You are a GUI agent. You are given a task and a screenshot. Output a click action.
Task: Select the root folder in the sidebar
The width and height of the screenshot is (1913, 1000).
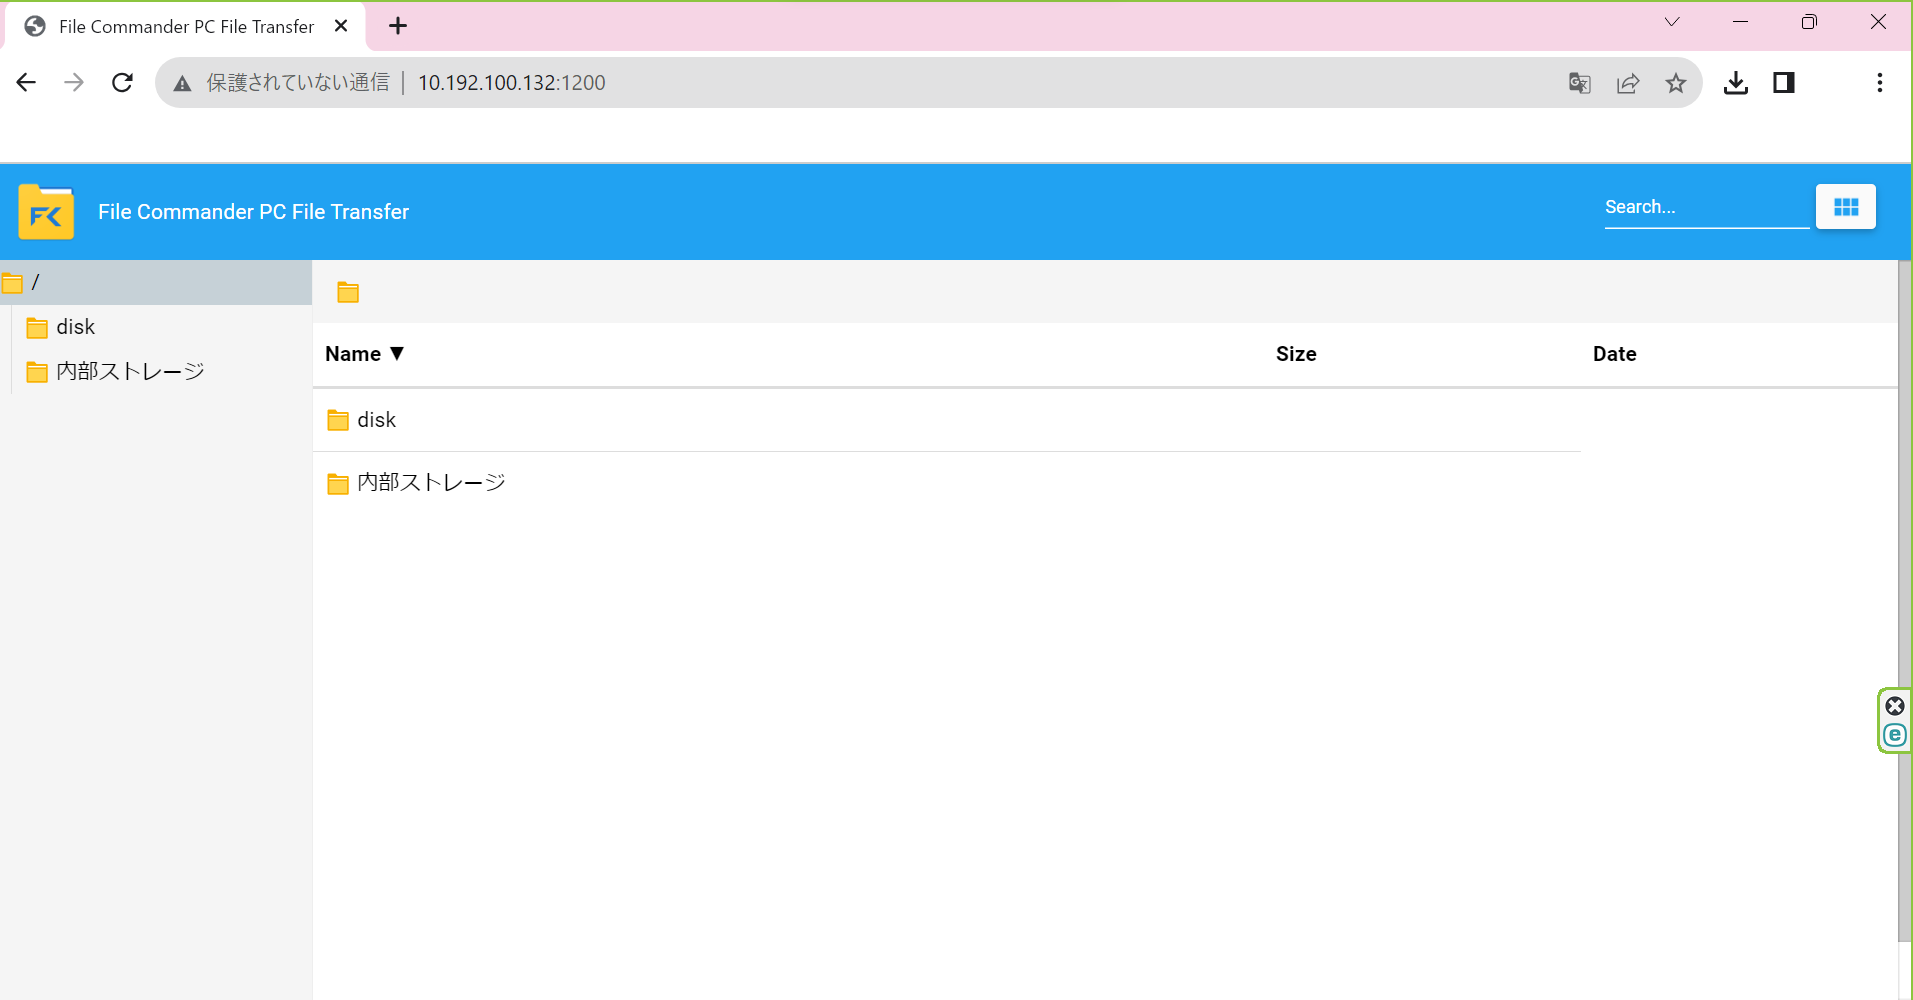tap(156, 283)
